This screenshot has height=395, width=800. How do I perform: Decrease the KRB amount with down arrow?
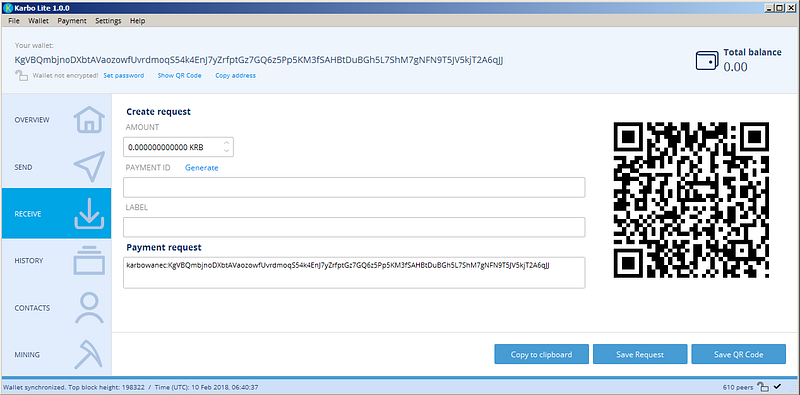click(227, 151)
